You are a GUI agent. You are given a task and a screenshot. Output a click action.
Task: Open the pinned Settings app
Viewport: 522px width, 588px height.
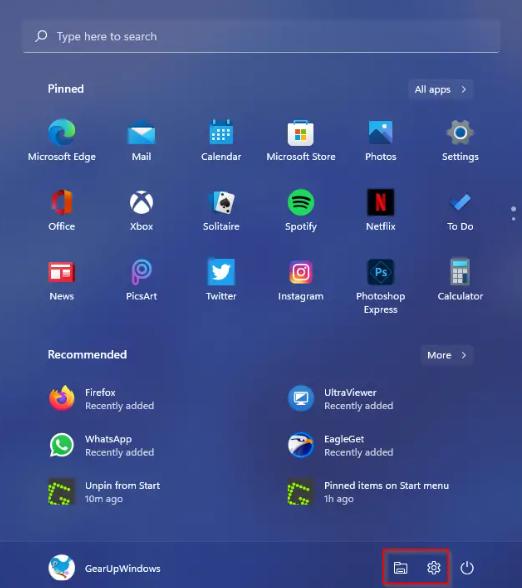coord(460,141)
